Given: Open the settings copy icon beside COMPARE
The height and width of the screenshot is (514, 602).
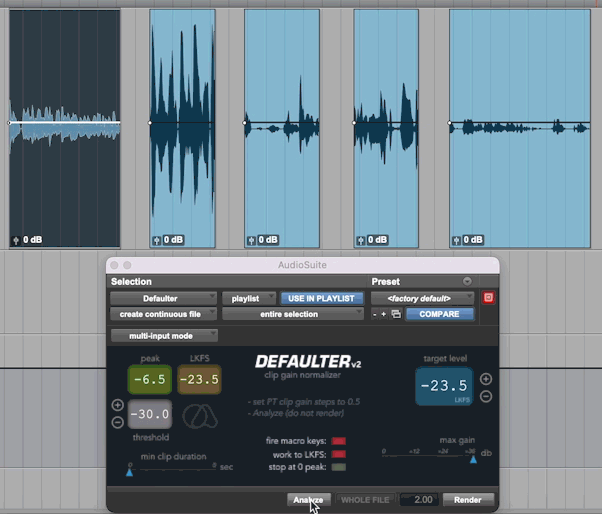Looking at the screenshot, I should coord(396,314).
